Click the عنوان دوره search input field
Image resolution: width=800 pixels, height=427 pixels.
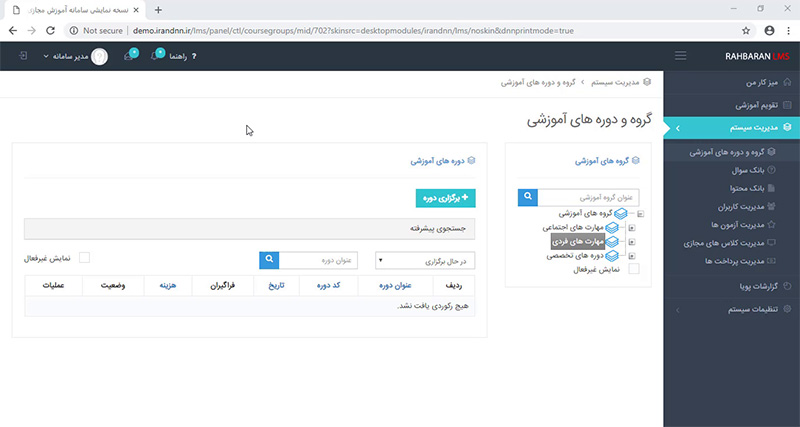tap(318, 260)
